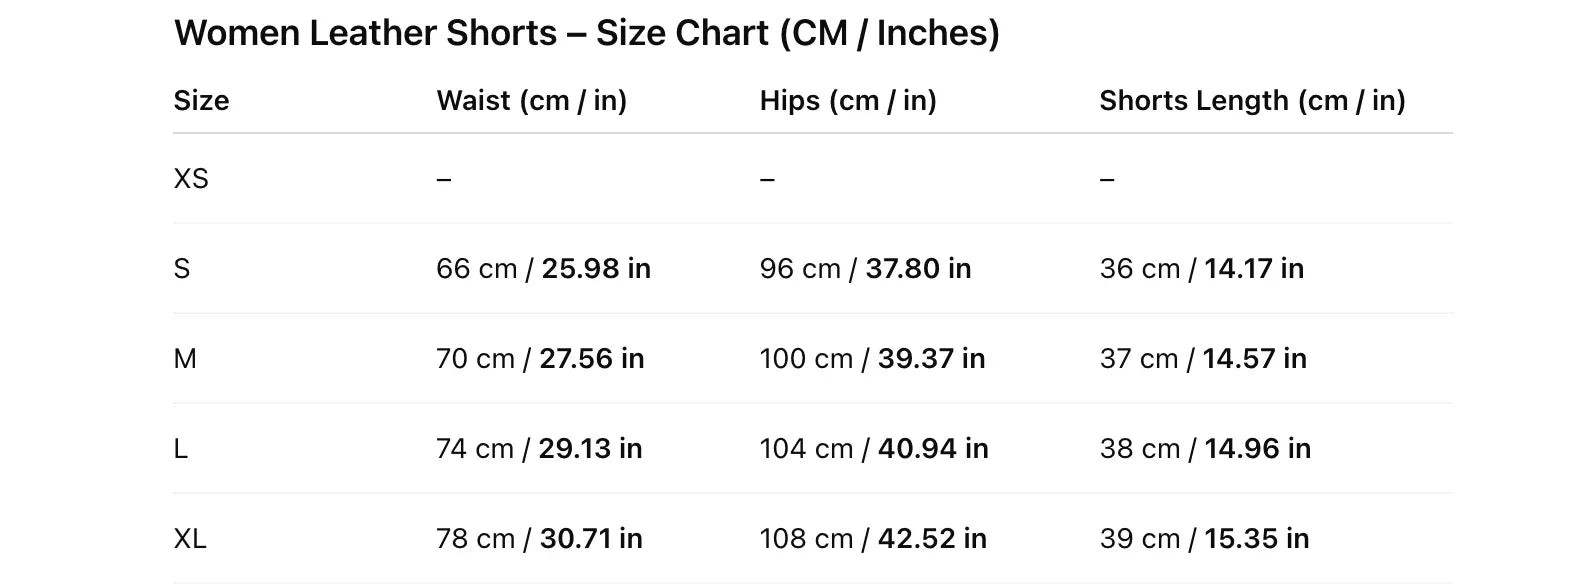Select the Shorts Length column header
Image resolution: width=1588 pixels, height=584 pixels.
1252,101
